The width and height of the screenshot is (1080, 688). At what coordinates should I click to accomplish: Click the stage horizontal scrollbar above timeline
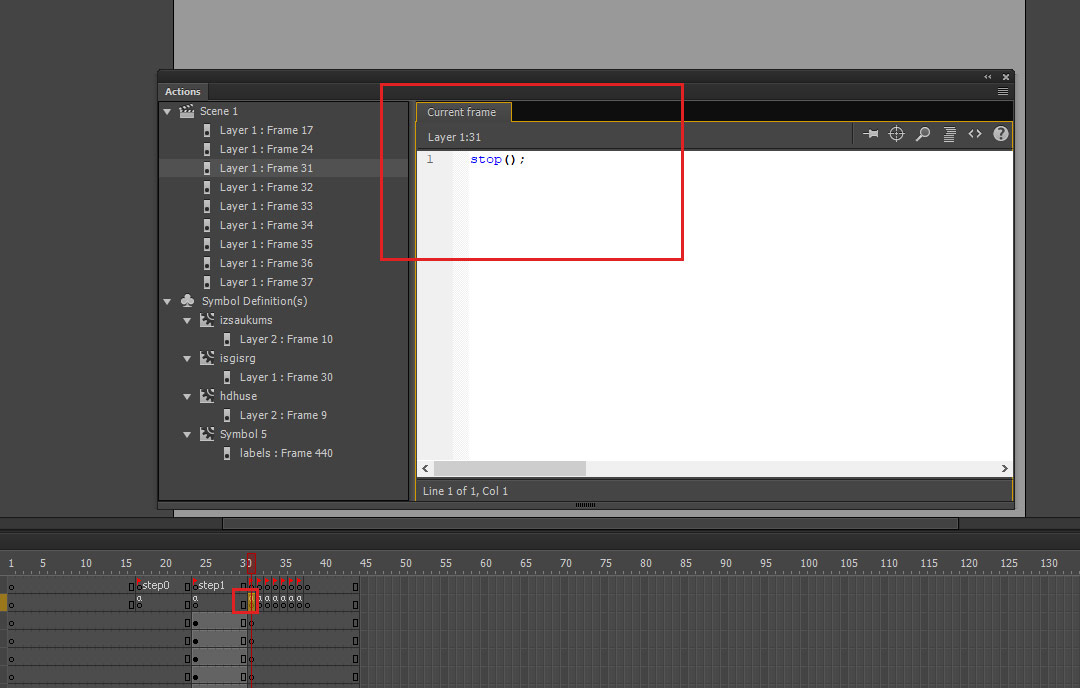click(x=590, y=524)
